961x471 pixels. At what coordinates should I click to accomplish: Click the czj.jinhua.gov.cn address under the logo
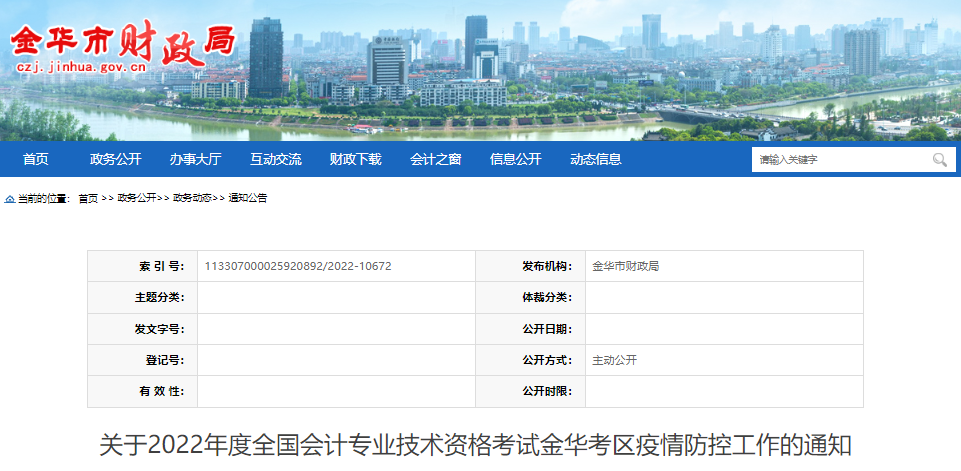pyautogui.click(x=82, y=69)
